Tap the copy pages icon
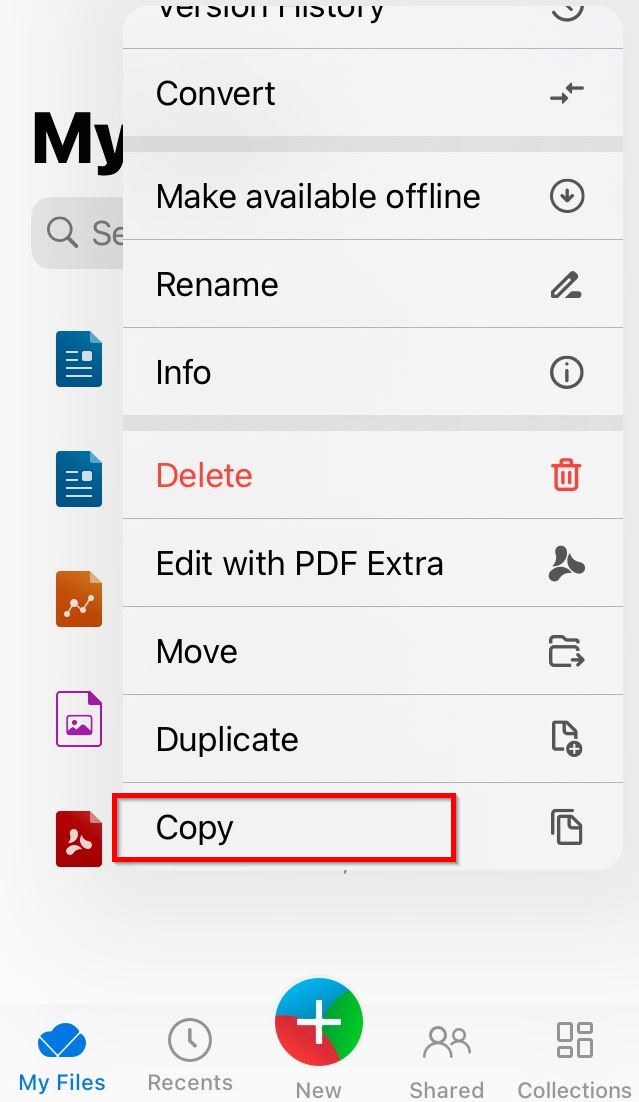The width and height of the screenshot is (639, 1102). click(567, 826)
